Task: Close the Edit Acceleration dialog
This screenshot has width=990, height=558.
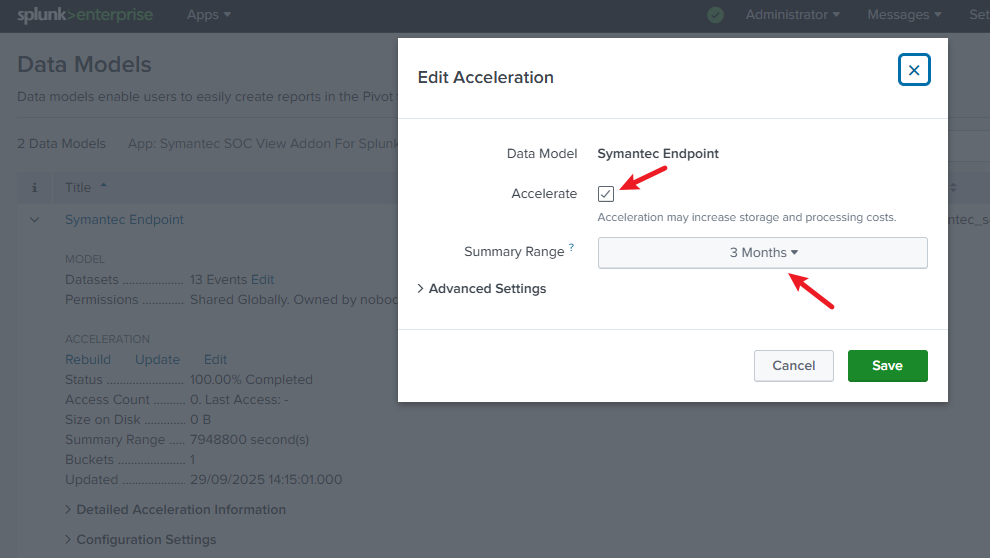Action: pos(914,70)
